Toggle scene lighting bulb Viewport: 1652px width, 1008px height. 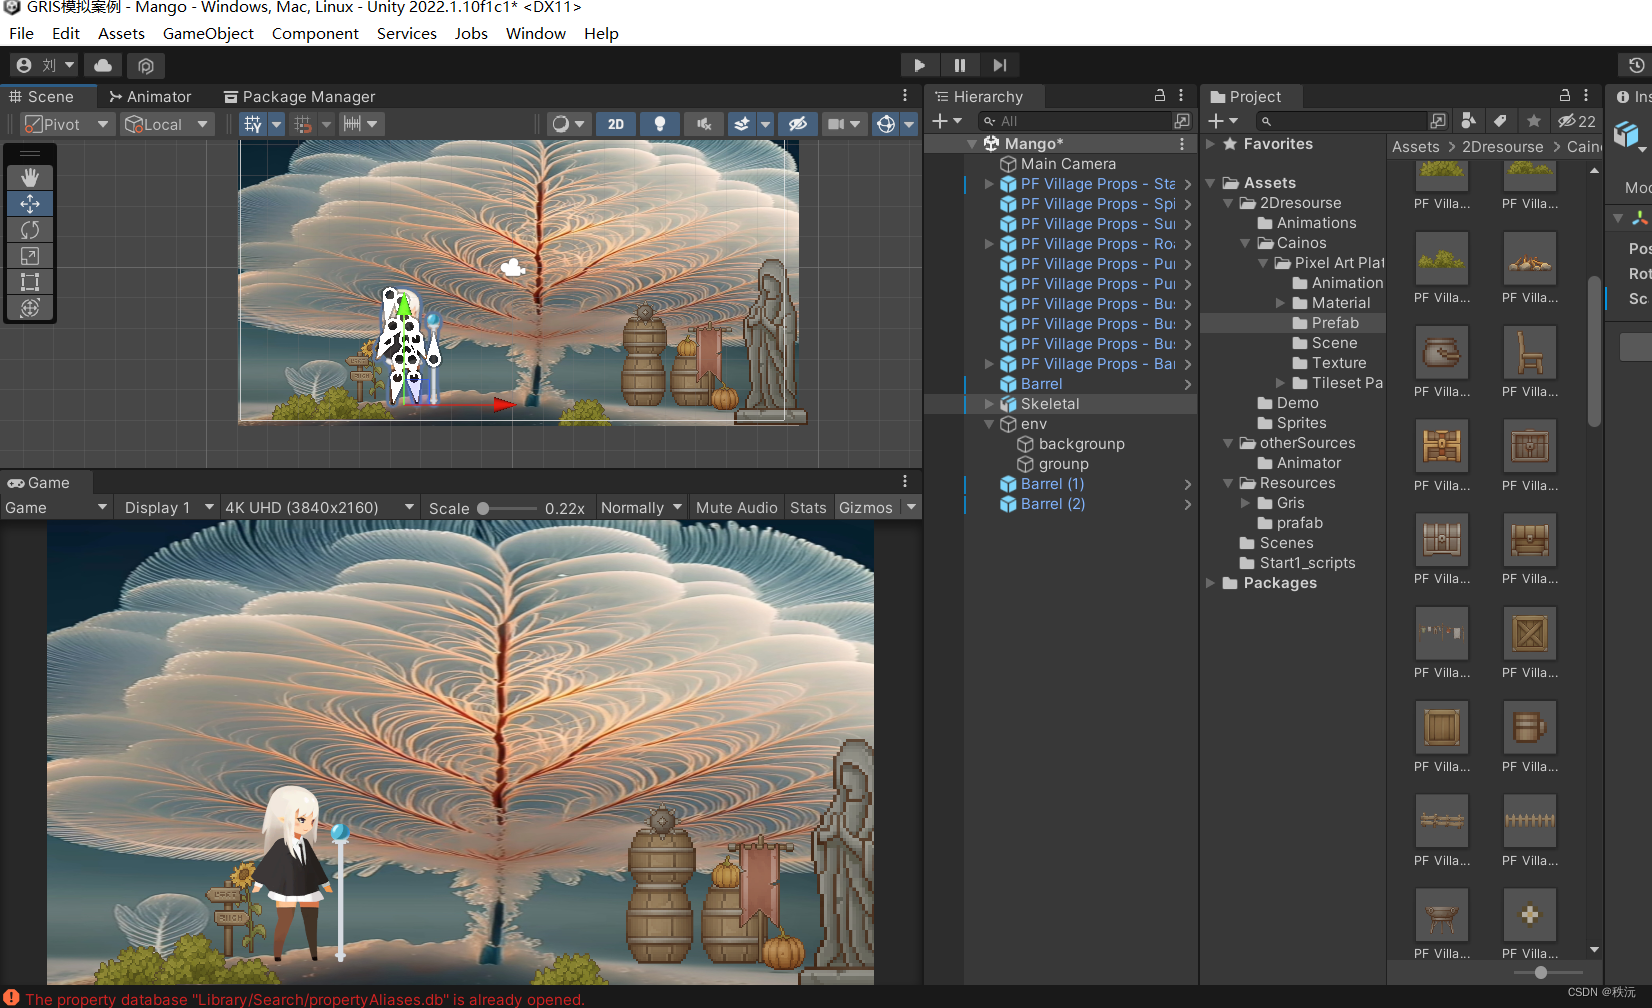pyautogui.click(x=659, y=124)
